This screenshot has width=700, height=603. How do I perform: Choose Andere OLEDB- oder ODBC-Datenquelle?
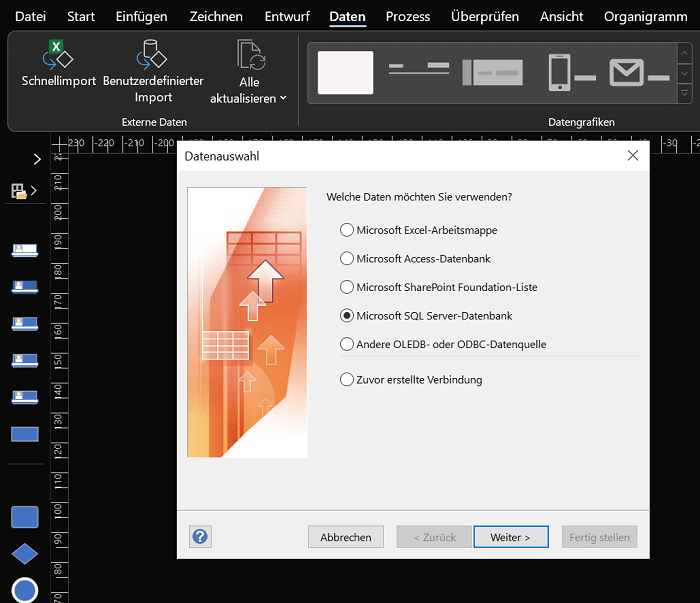pyautogui.click(x=443, y=344)
